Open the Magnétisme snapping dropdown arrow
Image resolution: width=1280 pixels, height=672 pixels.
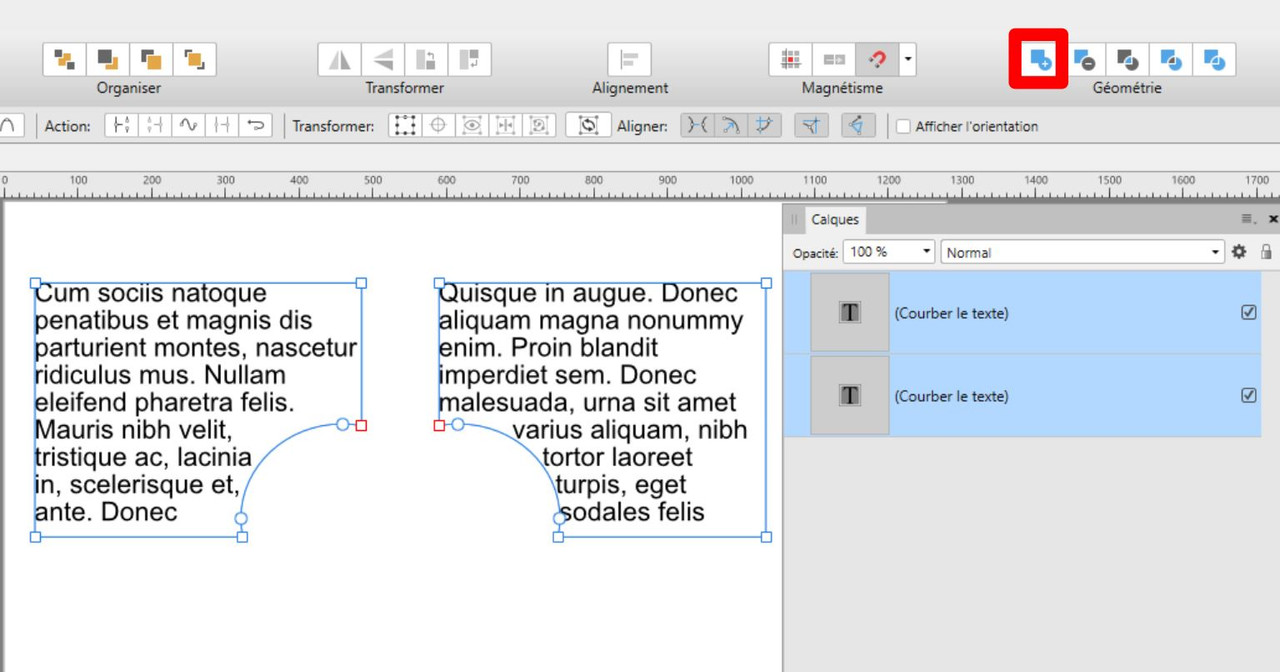click(x=908, y=60)
